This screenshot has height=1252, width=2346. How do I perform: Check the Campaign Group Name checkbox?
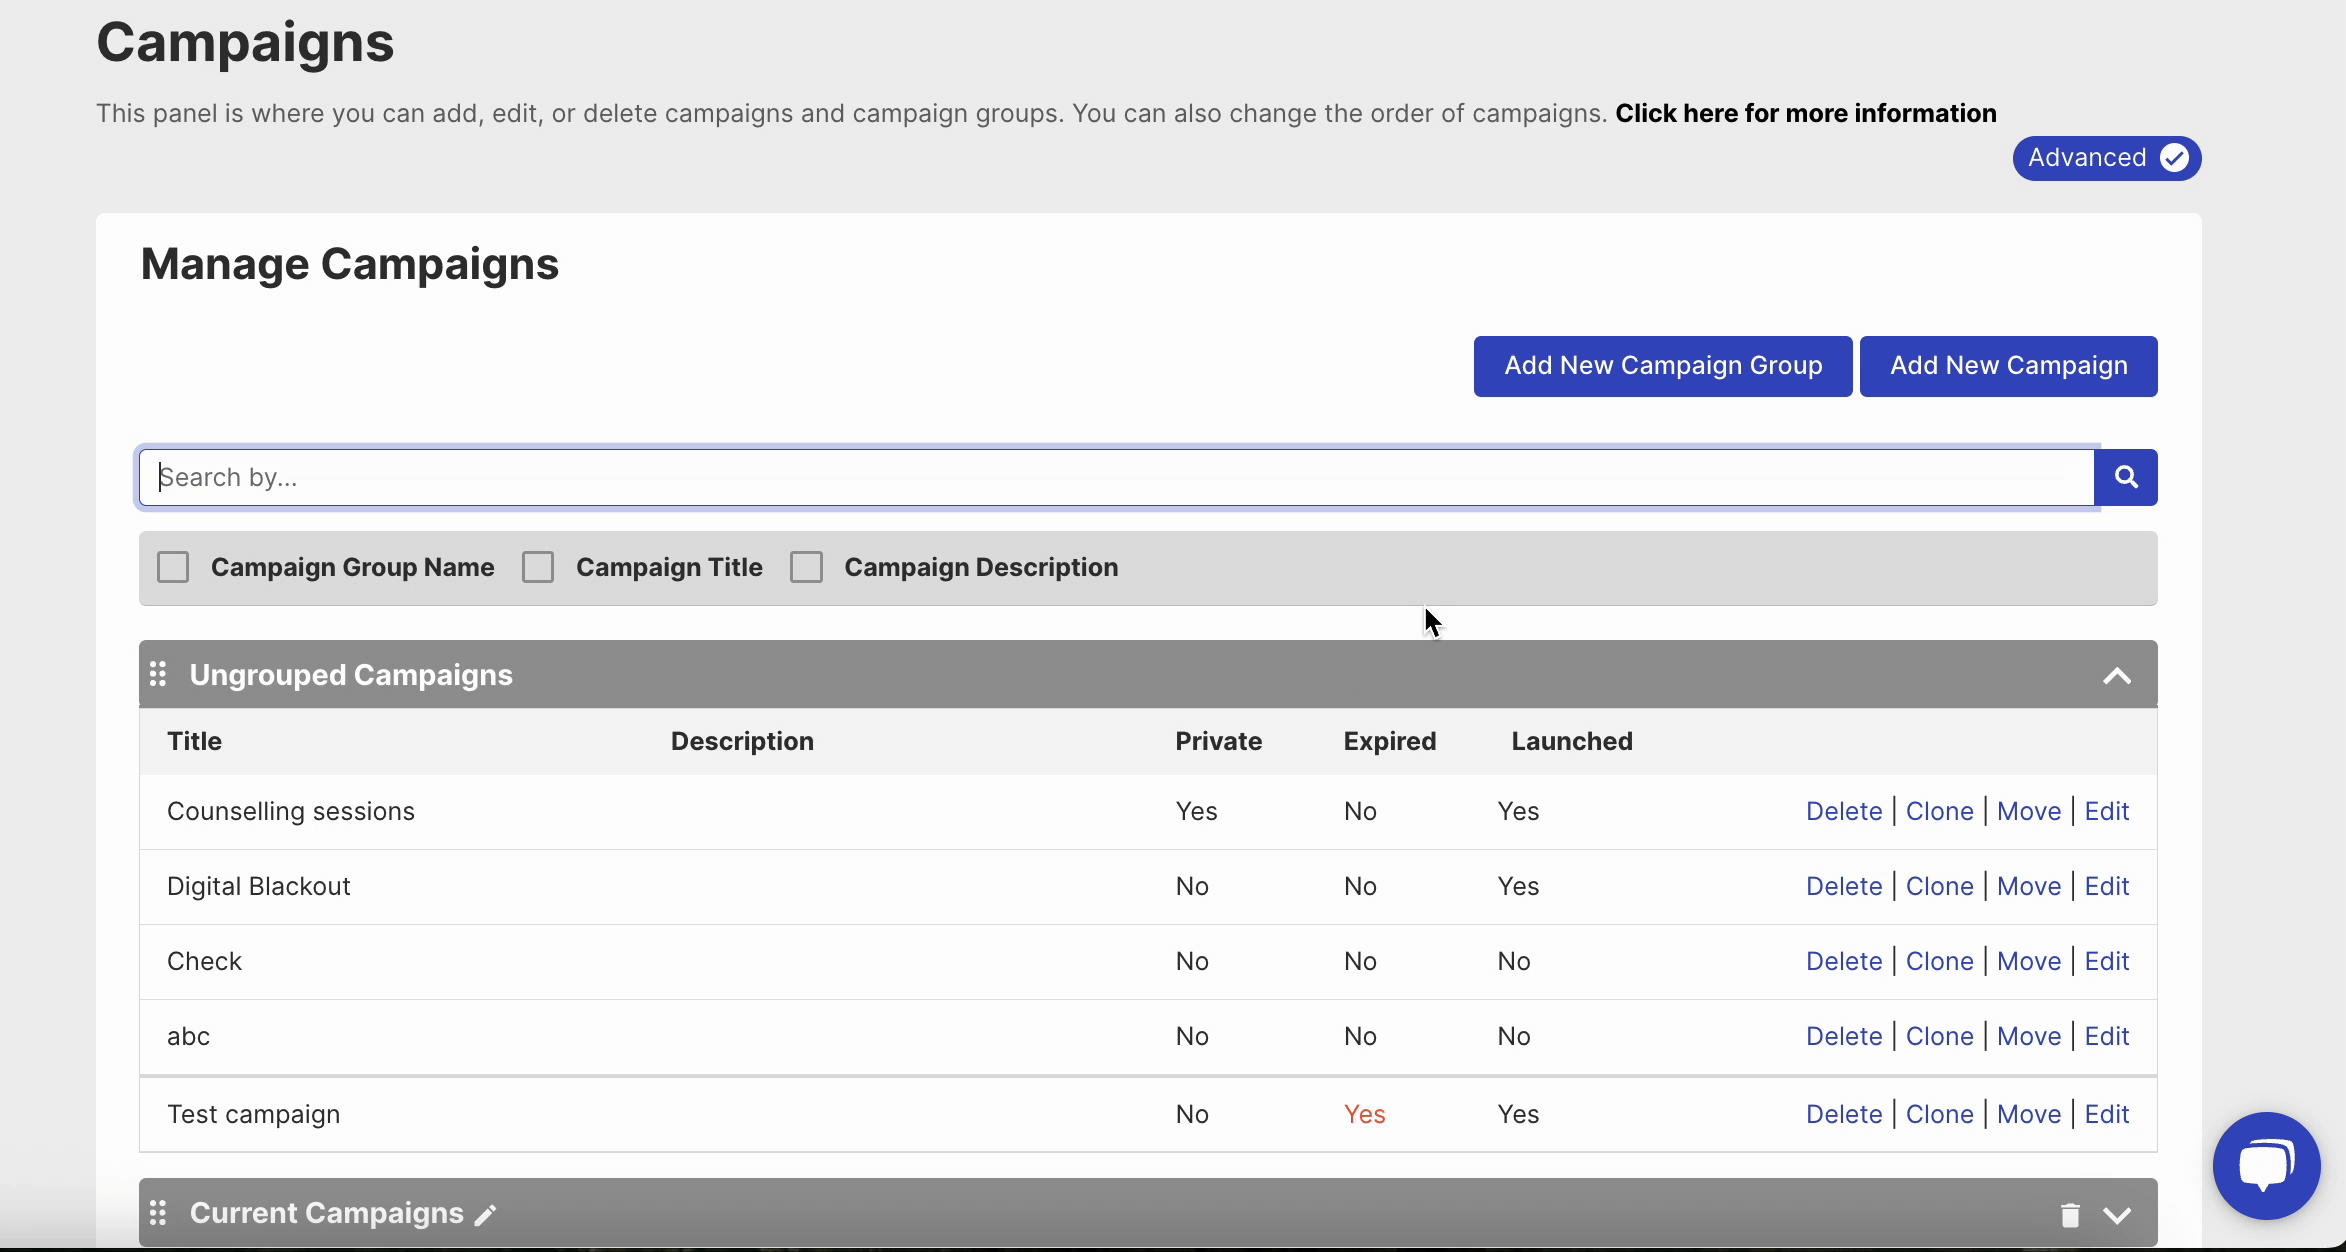(173, 567)
